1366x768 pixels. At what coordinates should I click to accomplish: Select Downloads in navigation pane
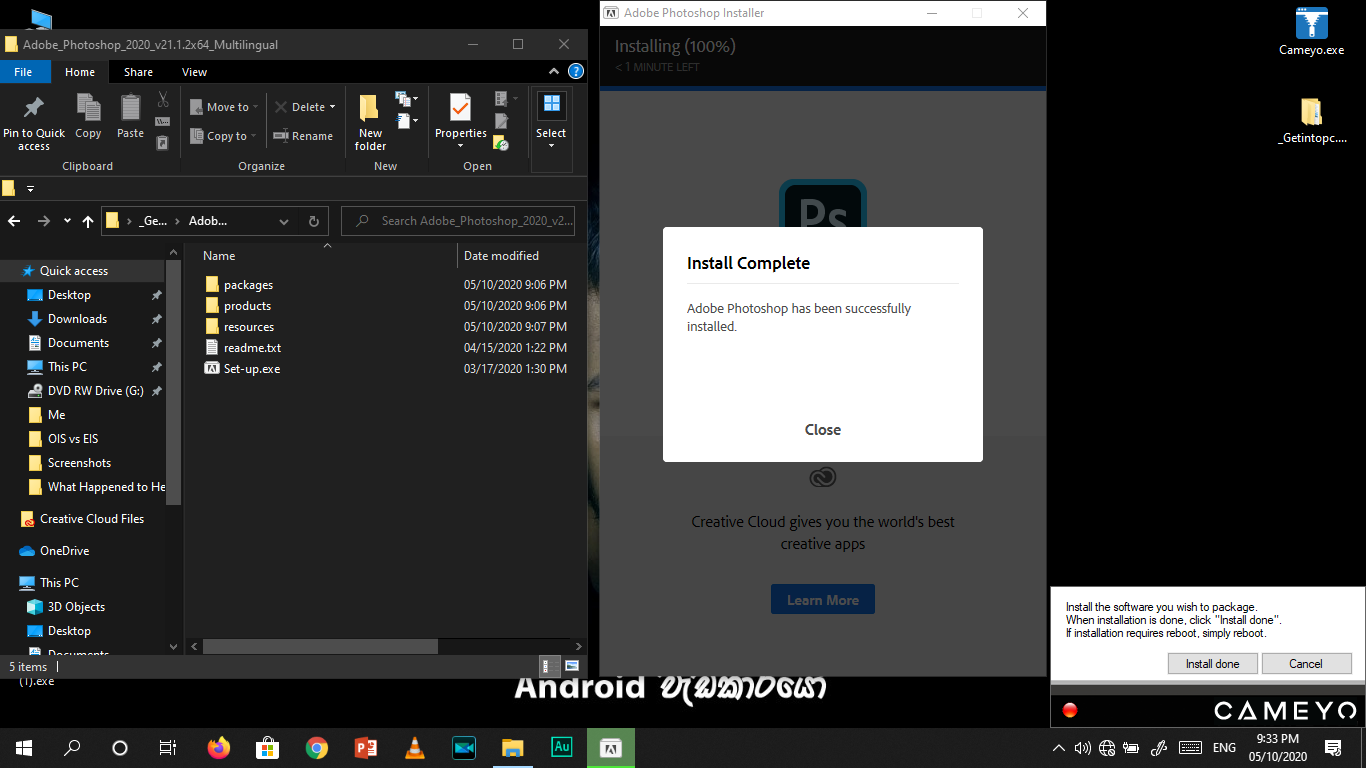click(x=77, y=319)
